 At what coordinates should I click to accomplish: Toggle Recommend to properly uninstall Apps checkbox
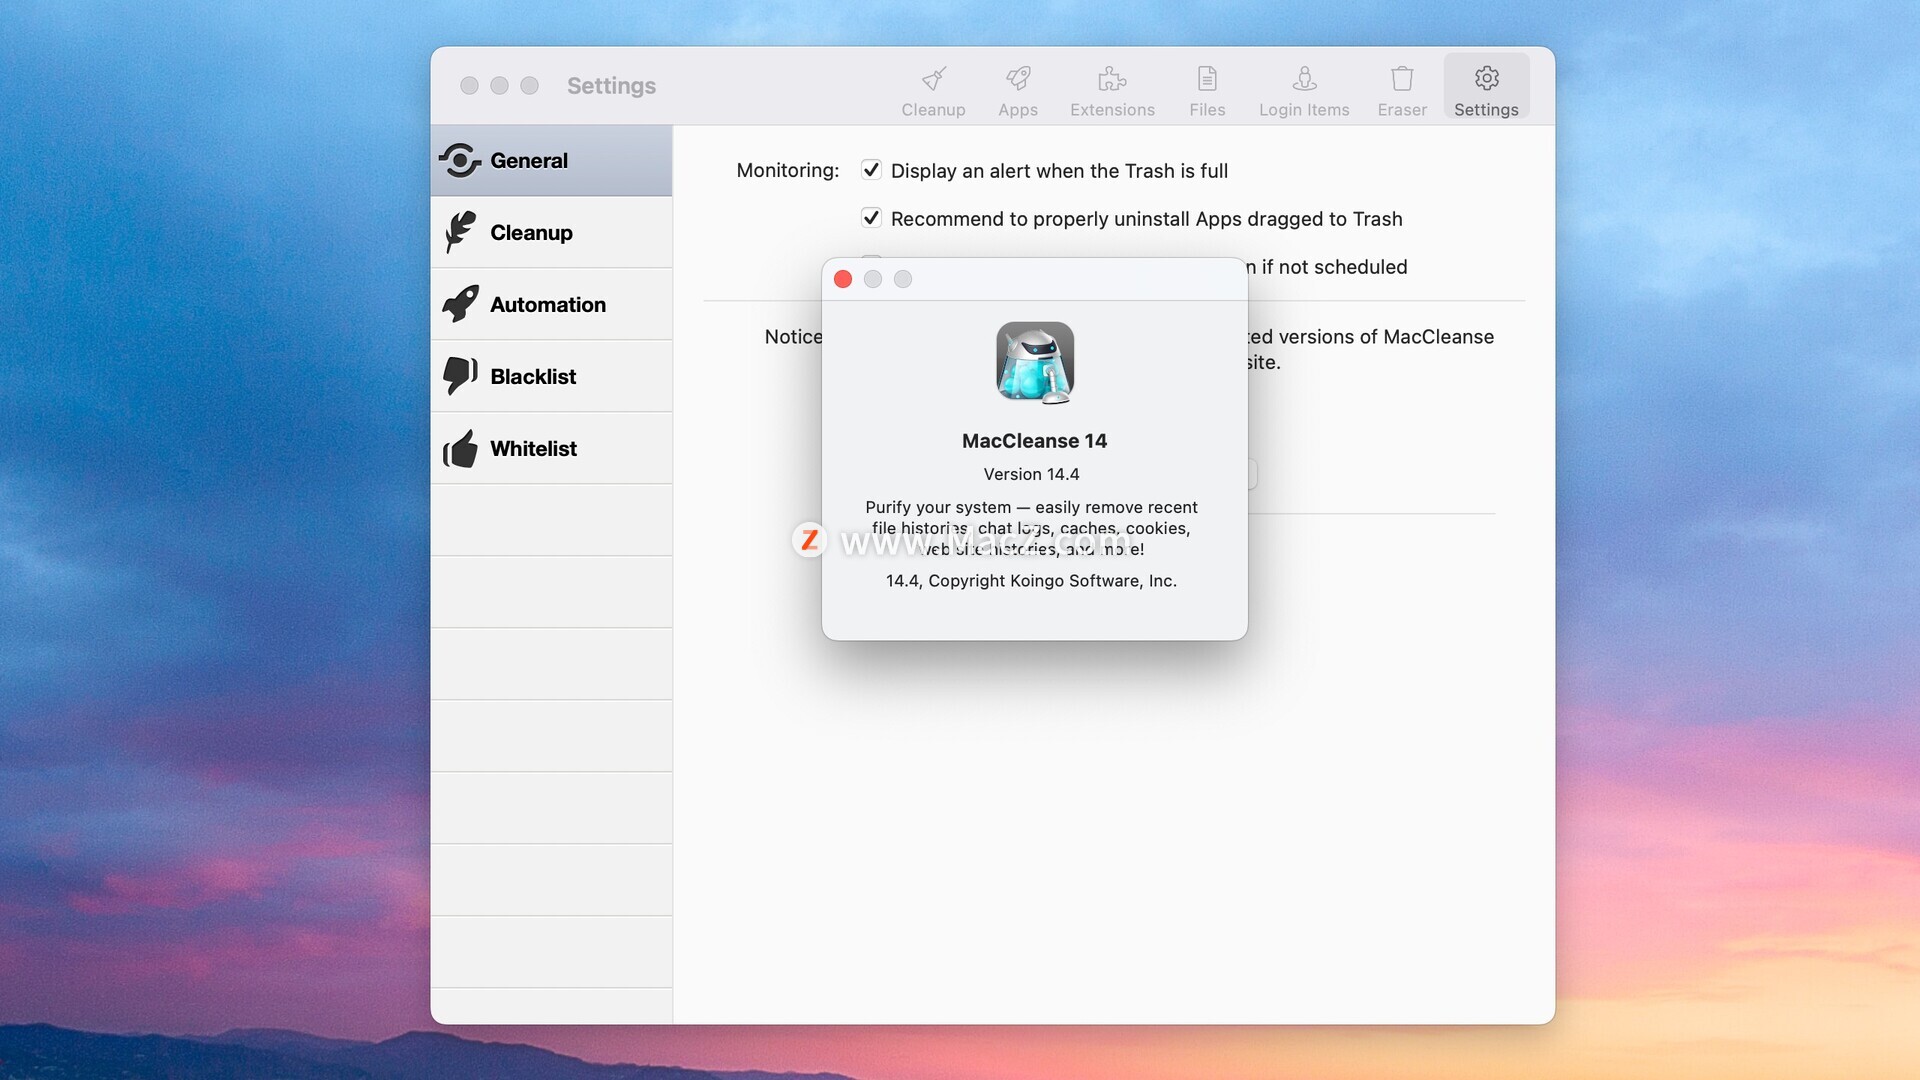pyautogui.click(x=871, y=218)
